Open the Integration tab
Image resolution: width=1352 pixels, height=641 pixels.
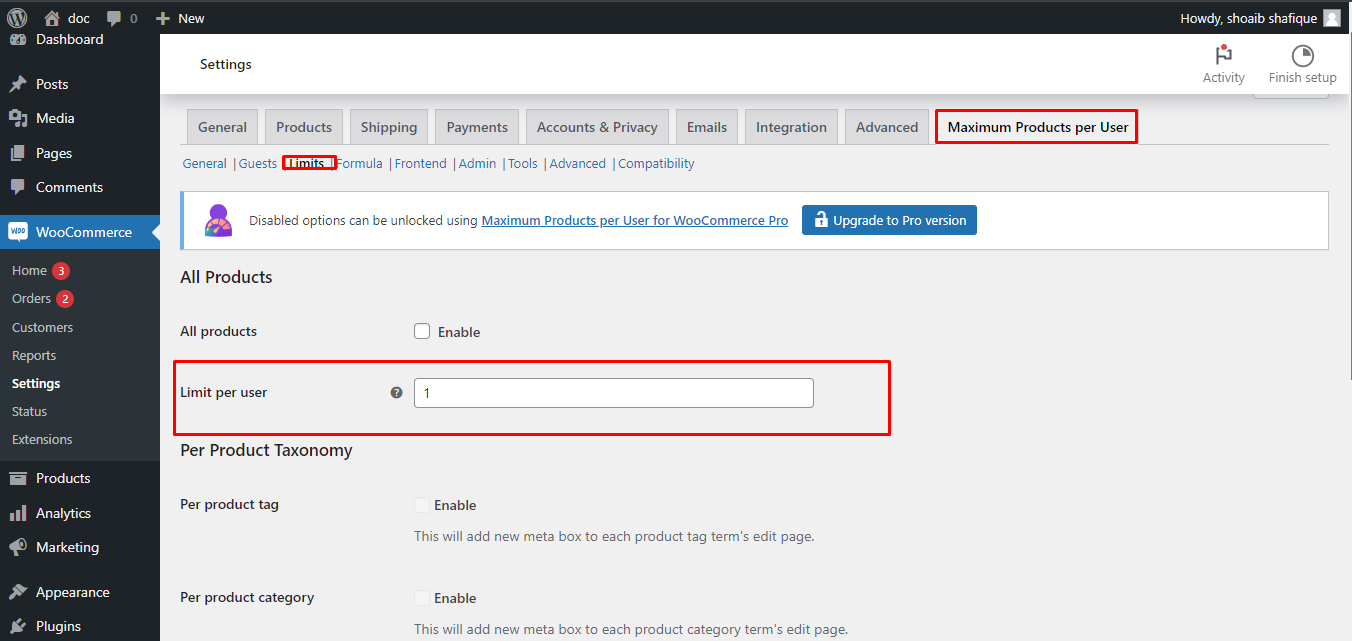click(791, 127)
